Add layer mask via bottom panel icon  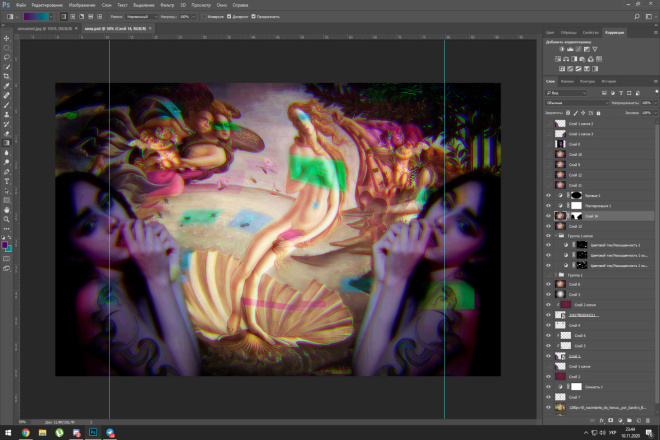point(611,420)
